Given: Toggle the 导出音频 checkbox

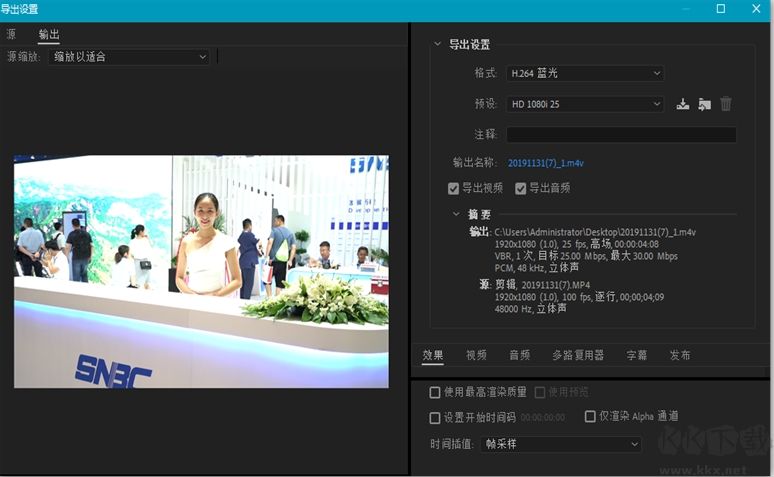Looking at the screenshot, I should [x=521, y=188].
